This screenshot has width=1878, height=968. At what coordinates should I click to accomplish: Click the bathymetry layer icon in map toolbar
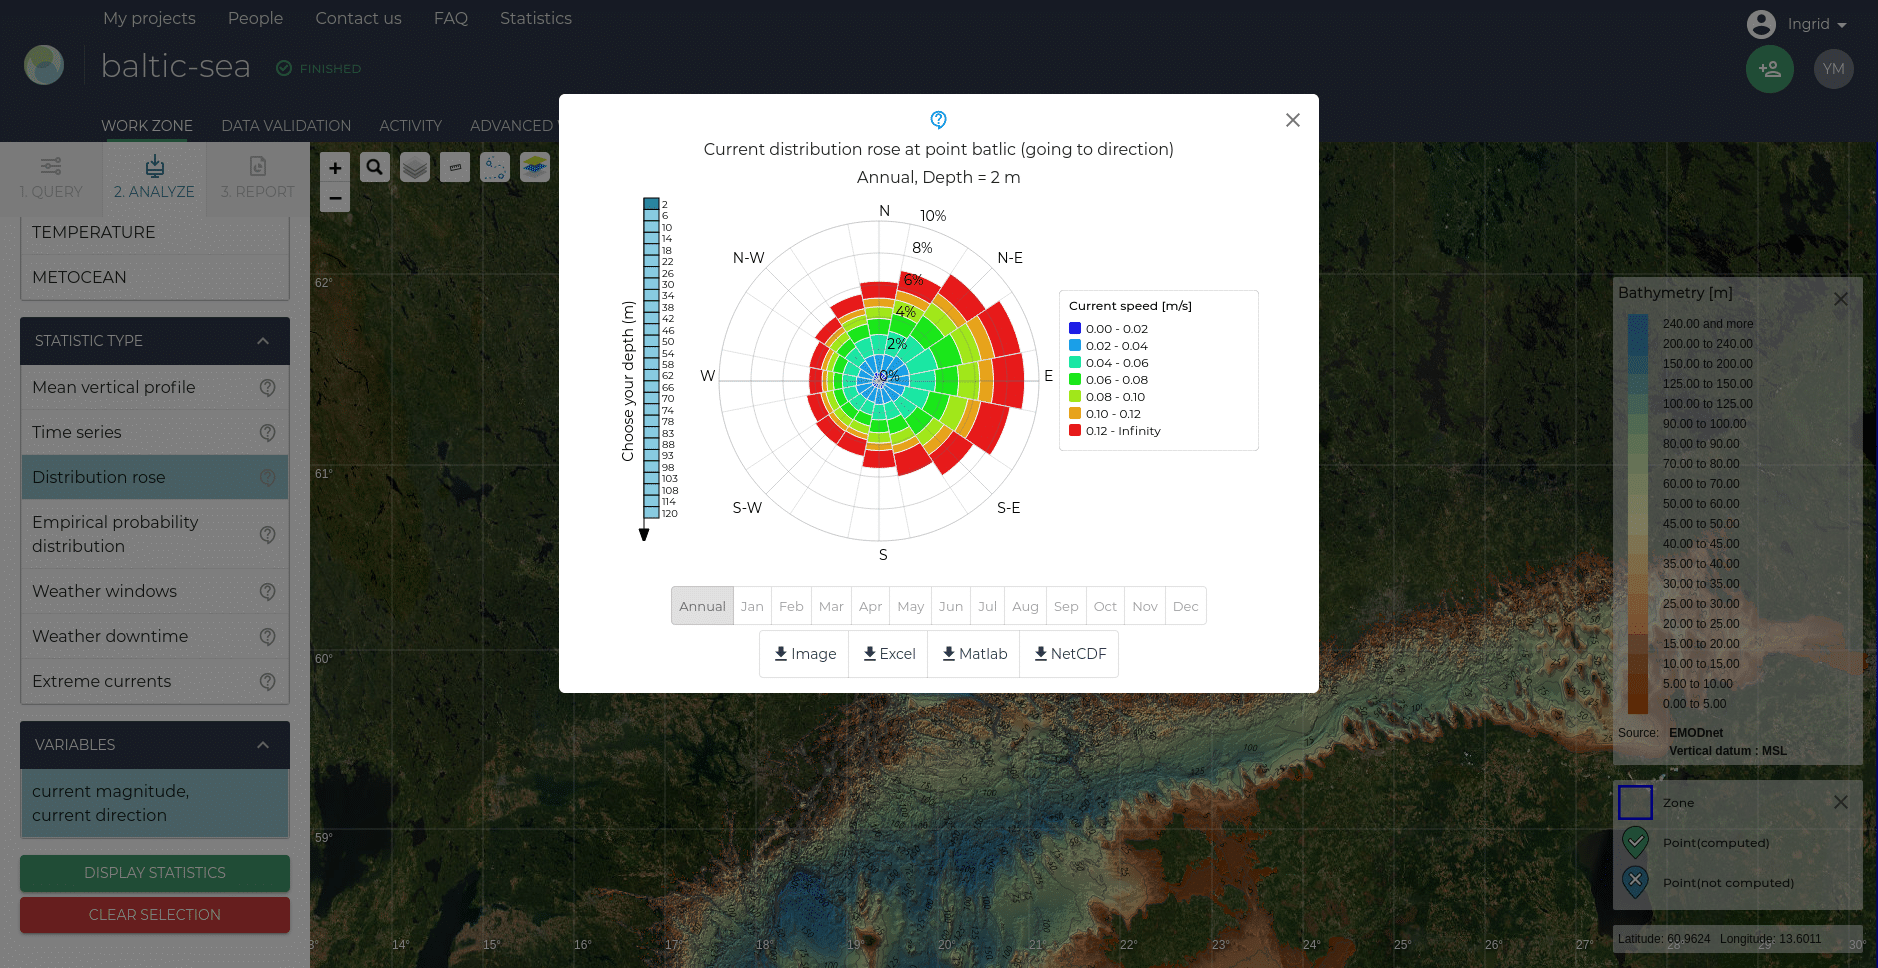[535, 167]
